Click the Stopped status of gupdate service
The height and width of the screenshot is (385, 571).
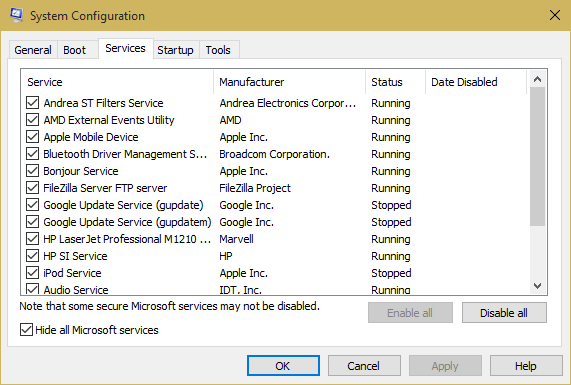(x=391, y=205)
